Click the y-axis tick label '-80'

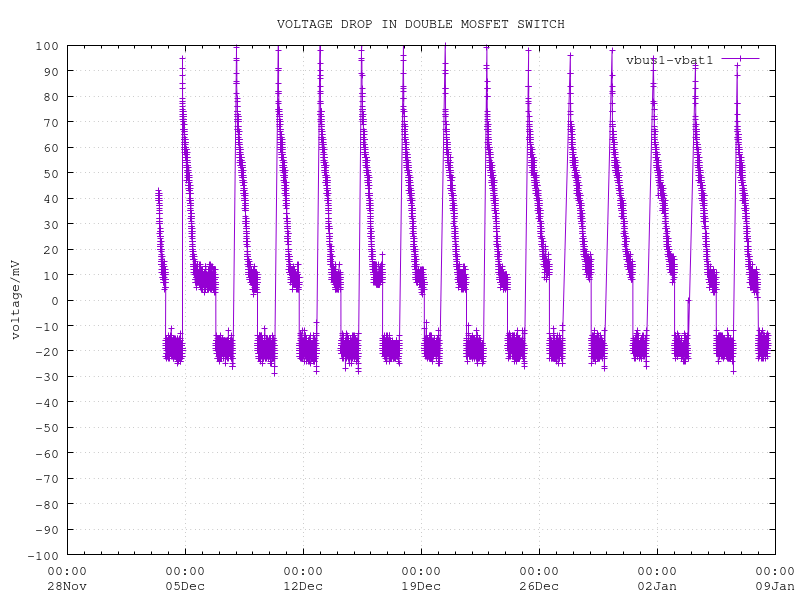[47, 505]
